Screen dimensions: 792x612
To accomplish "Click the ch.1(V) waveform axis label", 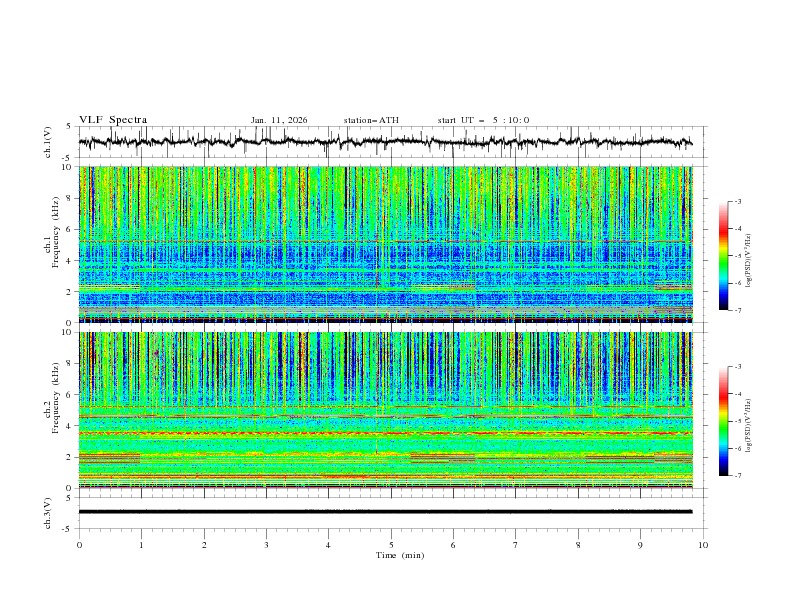I will tap(49, 143).
